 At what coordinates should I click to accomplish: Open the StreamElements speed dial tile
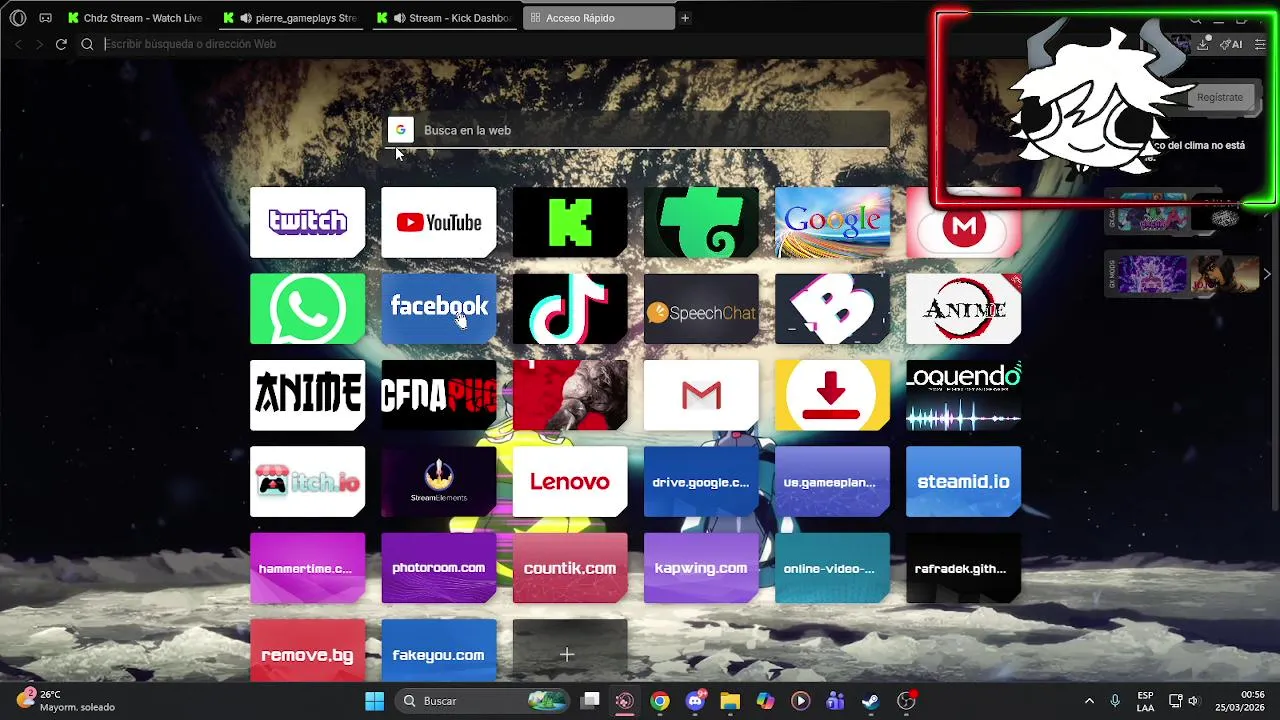click(438, 482)
